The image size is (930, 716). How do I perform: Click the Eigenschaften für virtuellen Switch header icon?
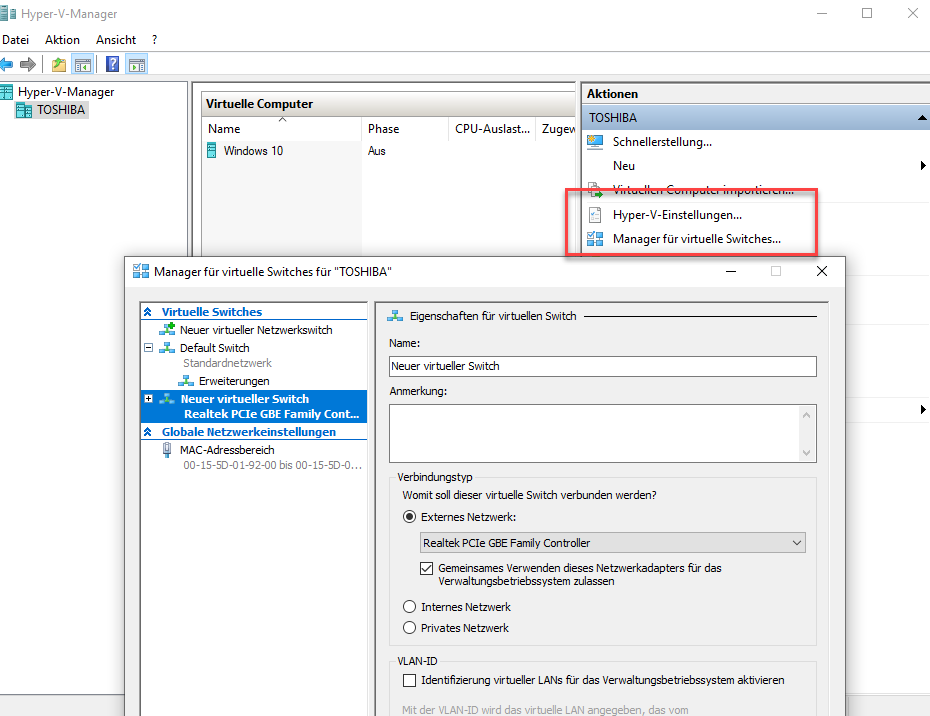pyautogui.click(x=395, y=316)
